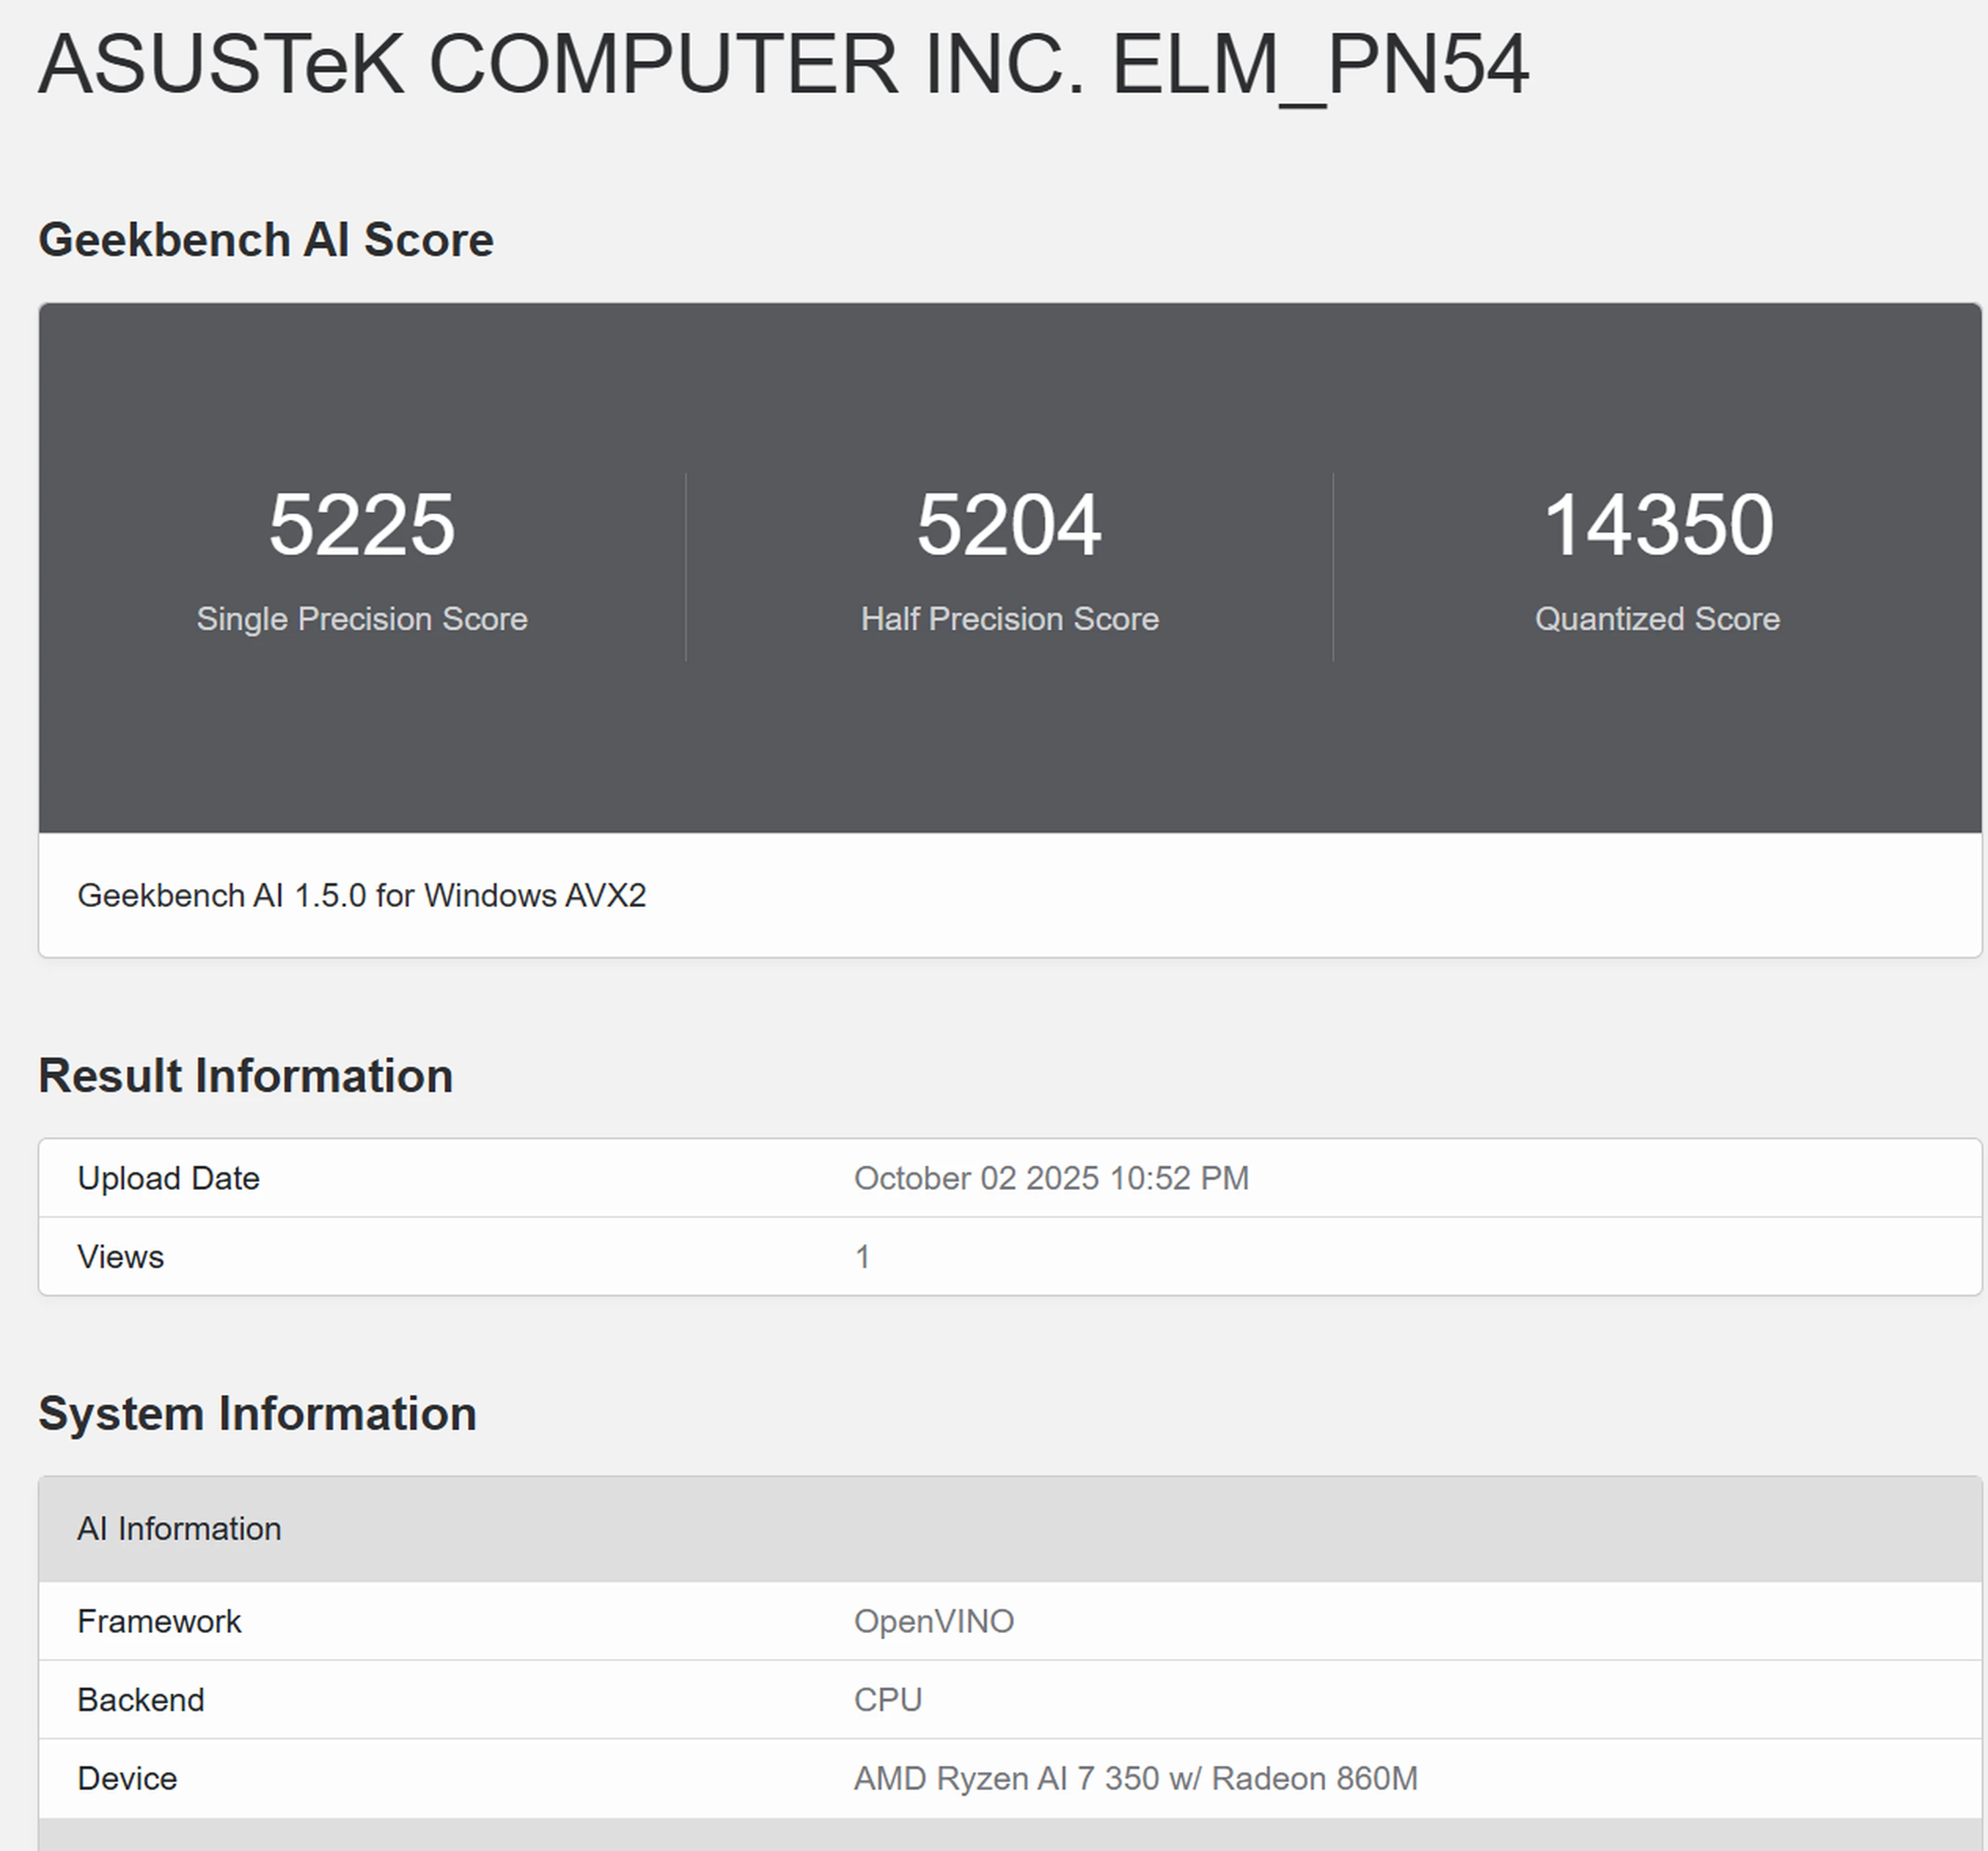Click the System Information heading
The width and height of the screenshot is (1988, 1851).
click(257, 1414)
